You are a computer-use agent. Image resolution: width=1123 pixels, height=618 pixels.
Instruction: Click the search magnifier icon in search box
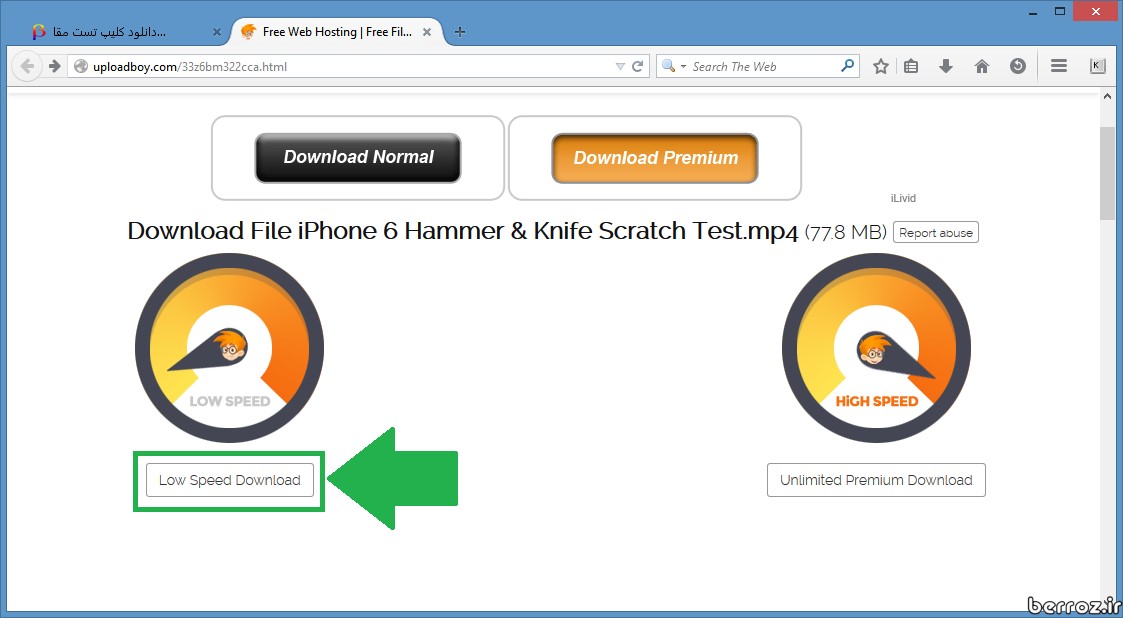[x=848, y=66]
